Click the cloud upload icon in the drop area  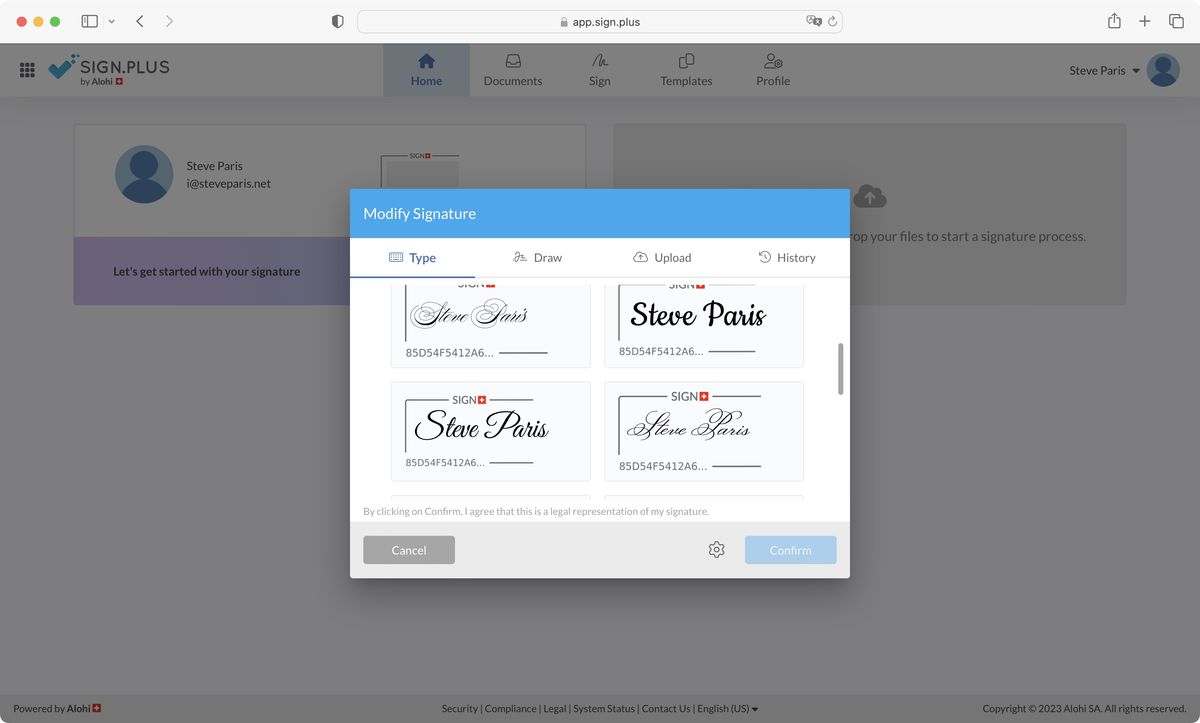[869, 197]
